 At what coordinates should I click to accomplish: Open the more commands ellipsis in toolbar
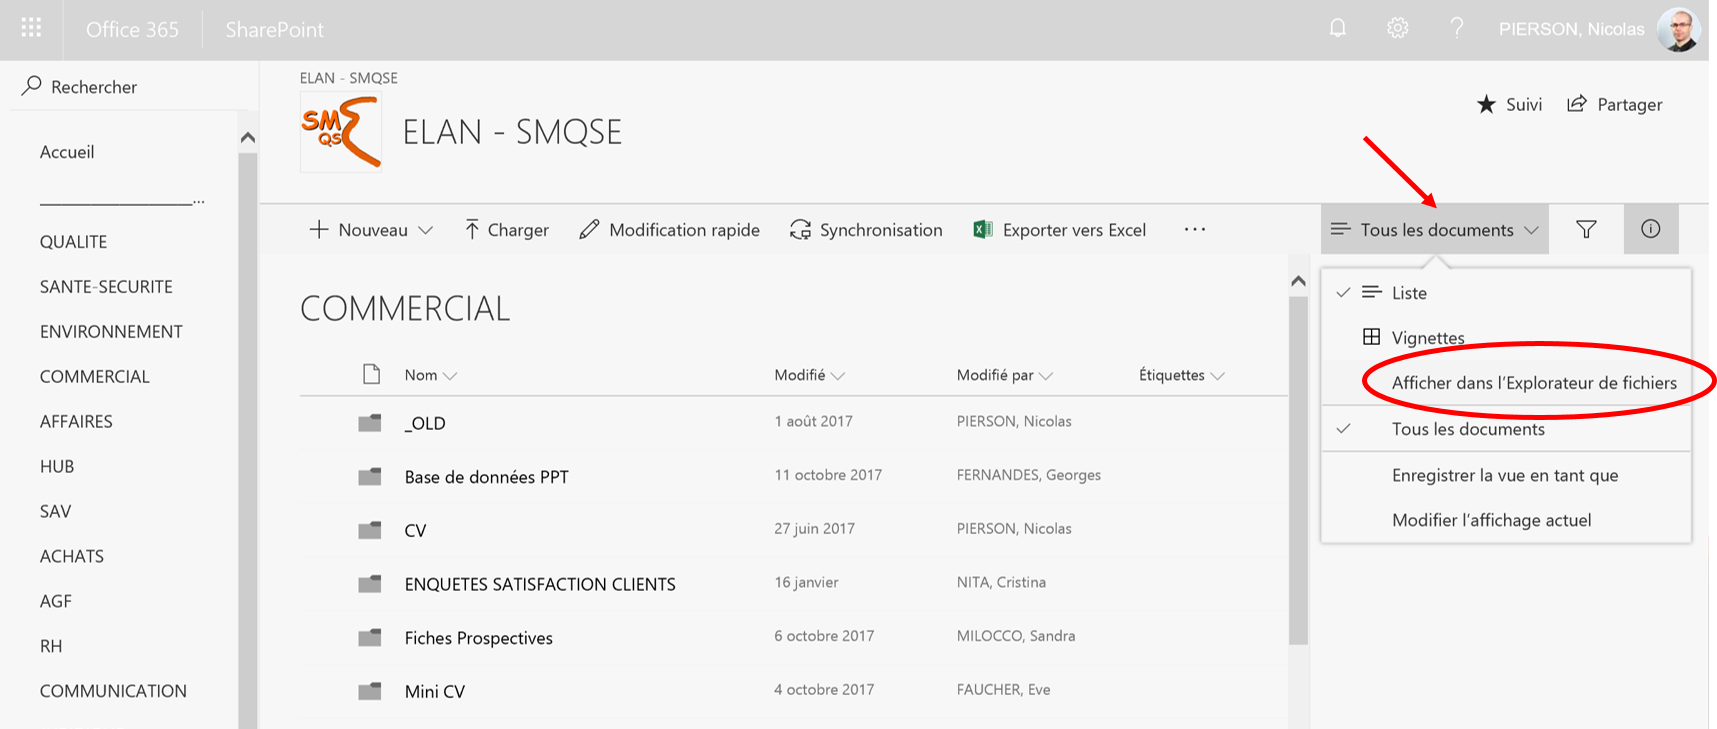(x=1194, y=230)
